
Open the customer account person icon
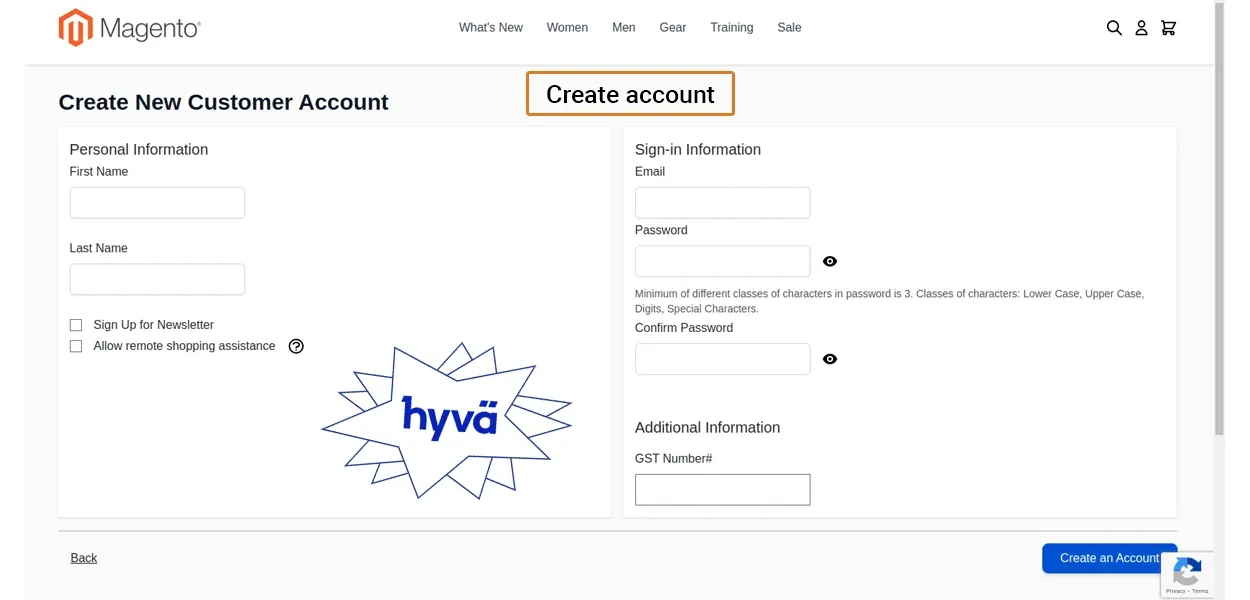1141,28
